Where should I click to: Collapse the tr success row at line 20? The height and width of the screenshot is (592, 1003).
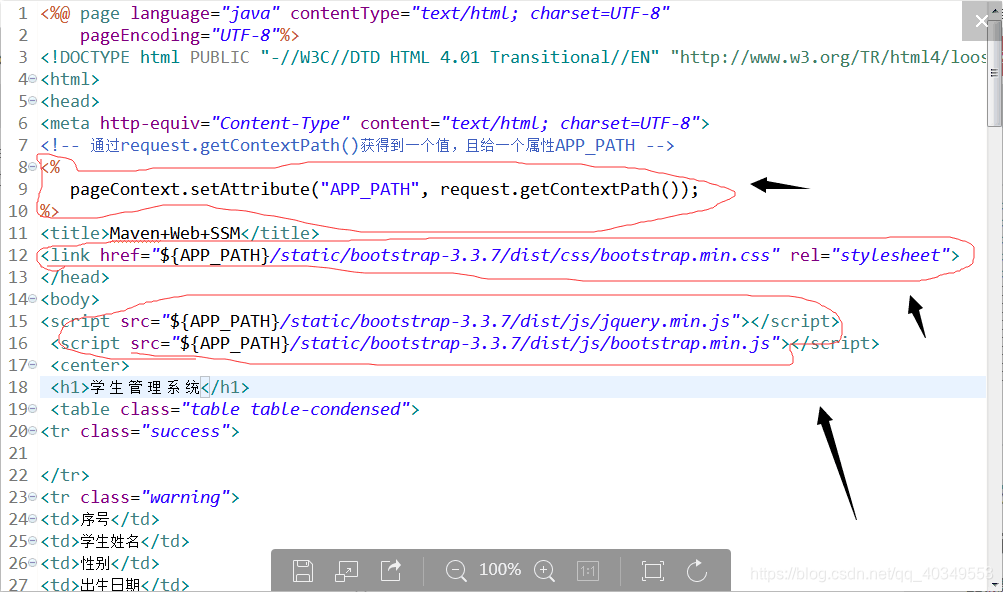click(x=33, y=431)
